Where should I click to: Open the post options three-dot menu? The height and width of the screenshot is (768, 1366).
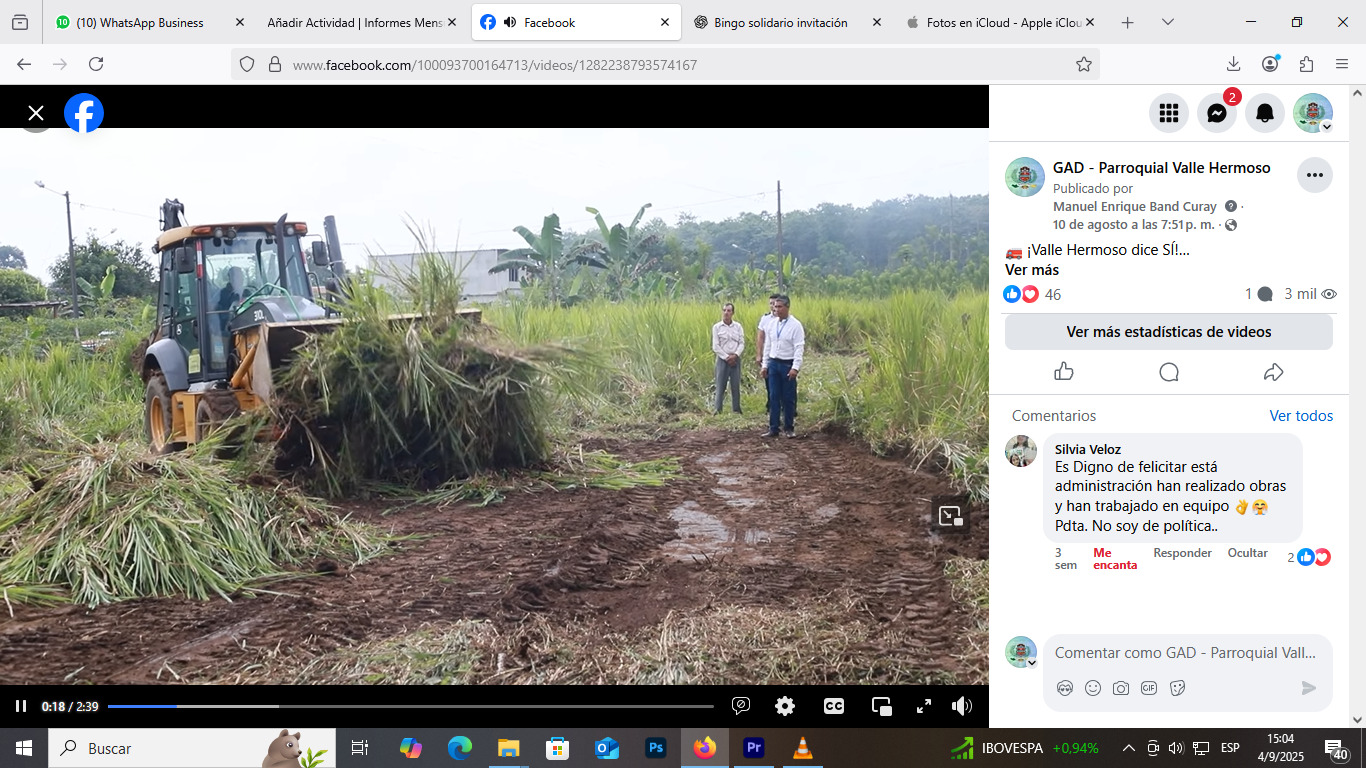(x=1314, y=175)
